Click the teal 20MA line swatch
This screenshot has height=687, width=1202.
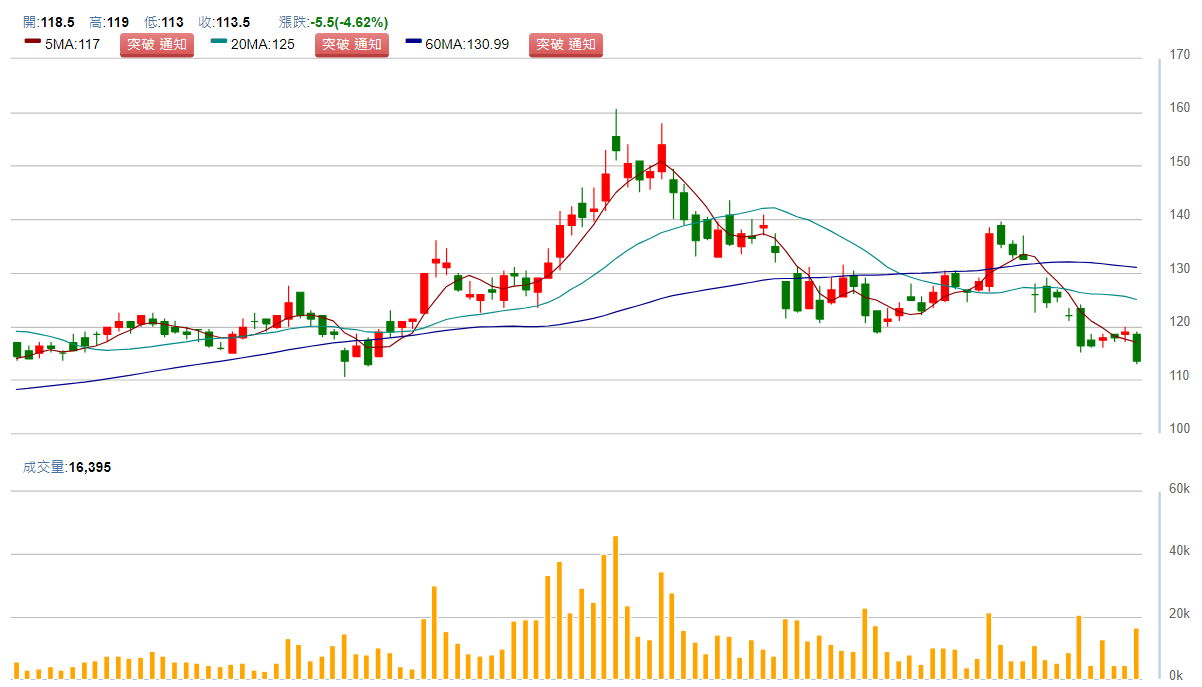(x=220, y=43)
